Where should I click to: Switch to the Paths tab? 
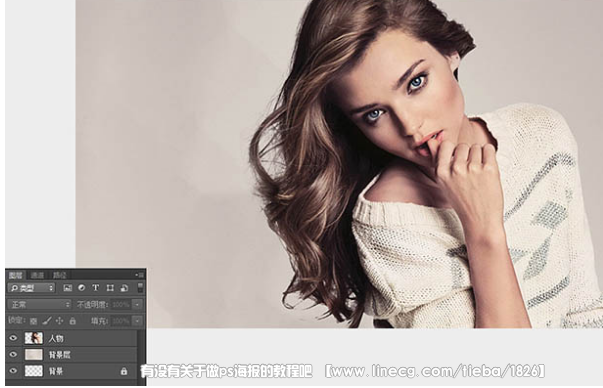(x=60, y=275)
